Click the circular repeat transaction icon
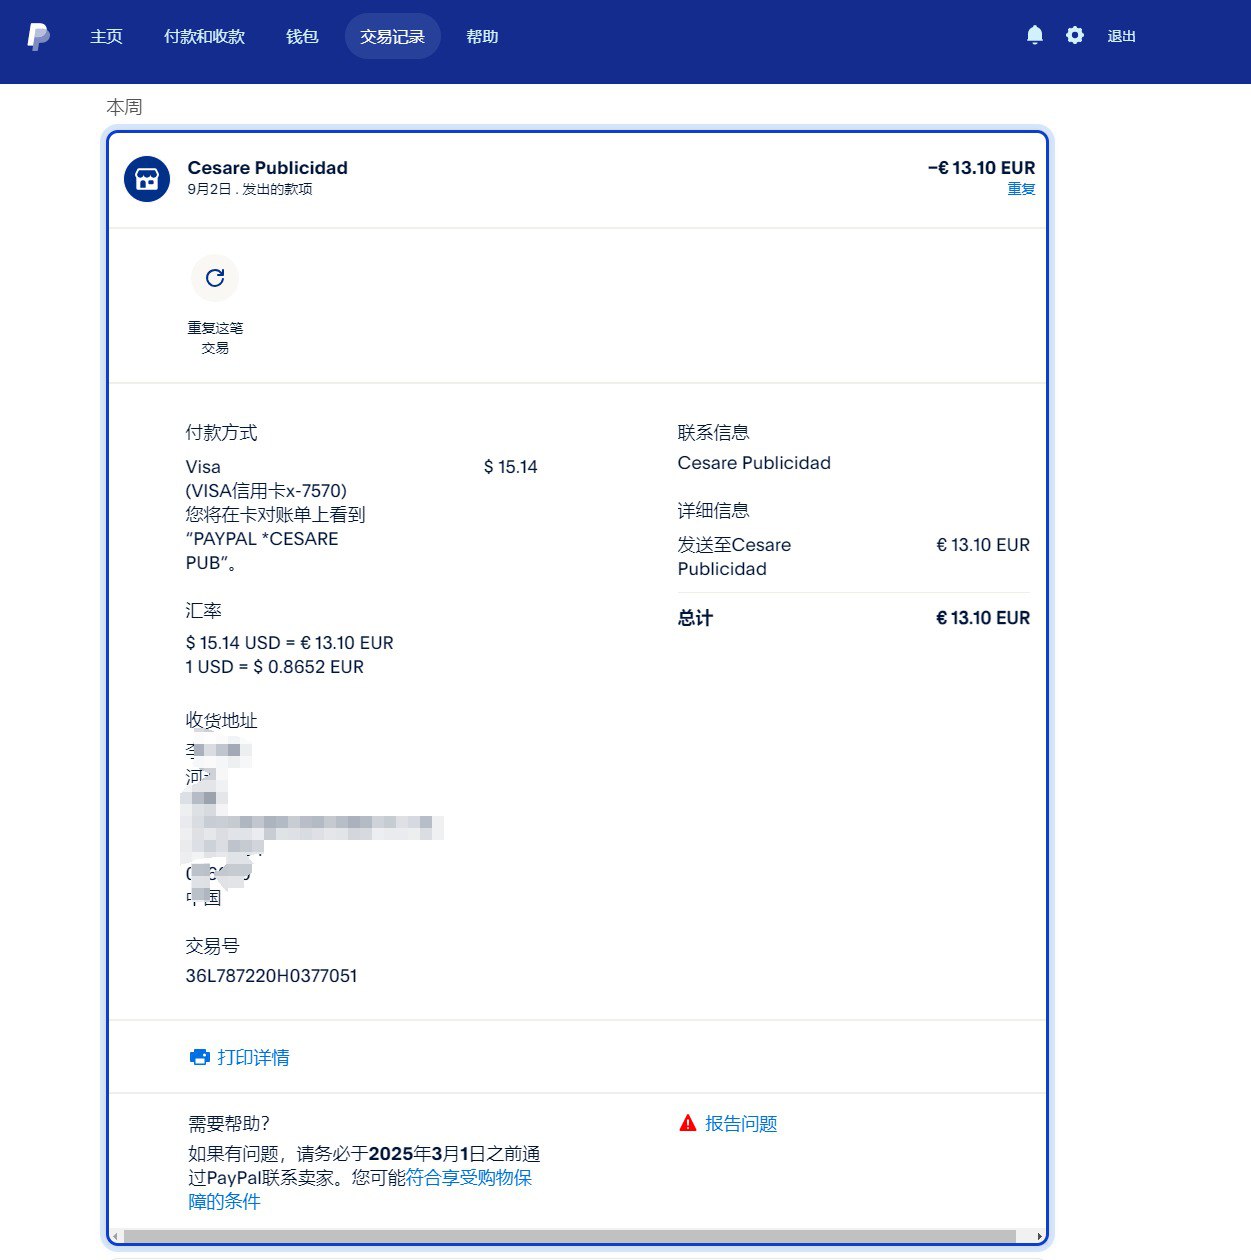The image size is (1251, 1260). [215, 278]
